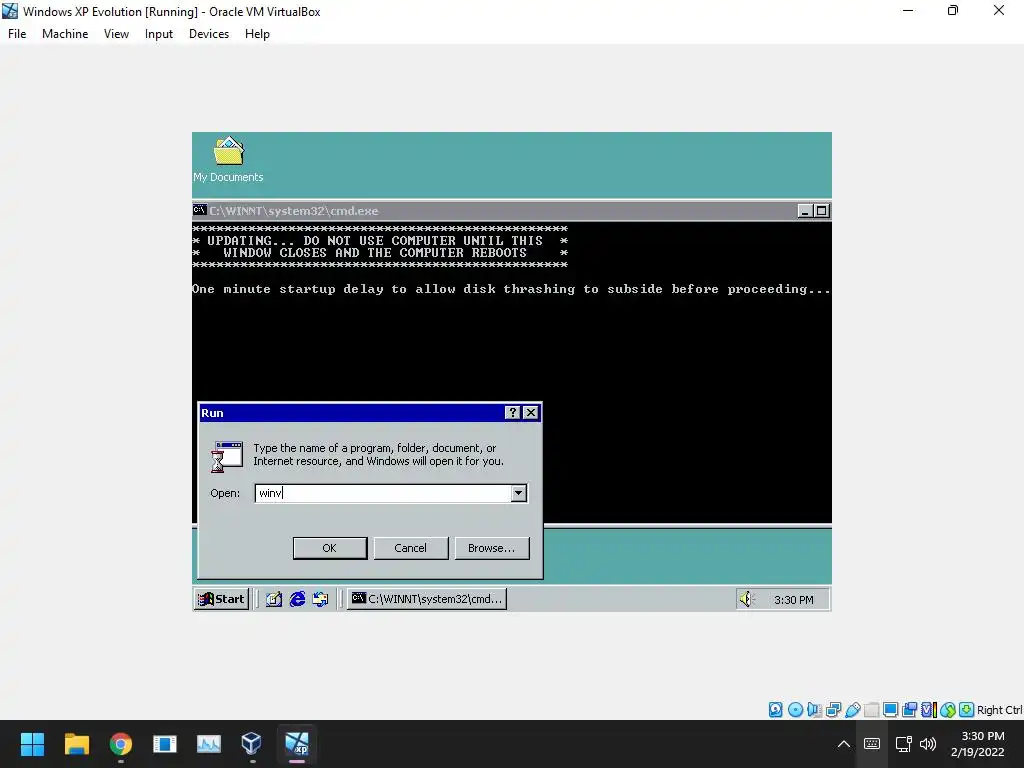Click the shared folders status icon

(871, 710)
